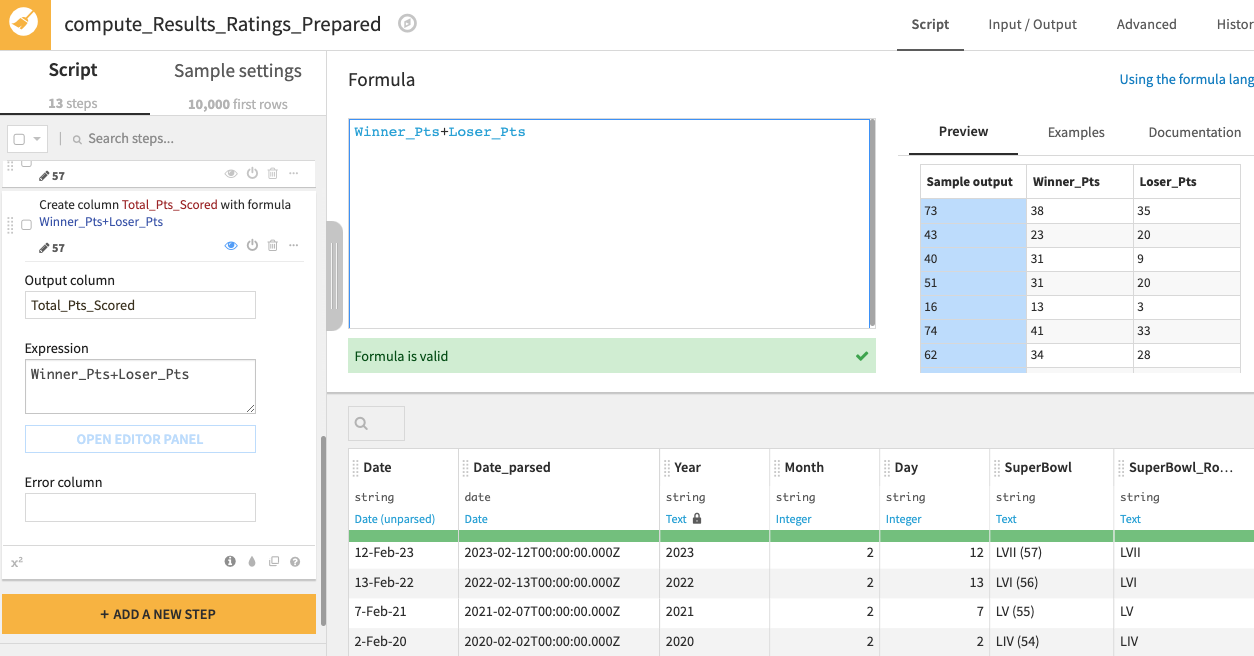1254x656 pixels.
Task: Select the pencil edit icon on step 57
Action: tap(43, 246)
